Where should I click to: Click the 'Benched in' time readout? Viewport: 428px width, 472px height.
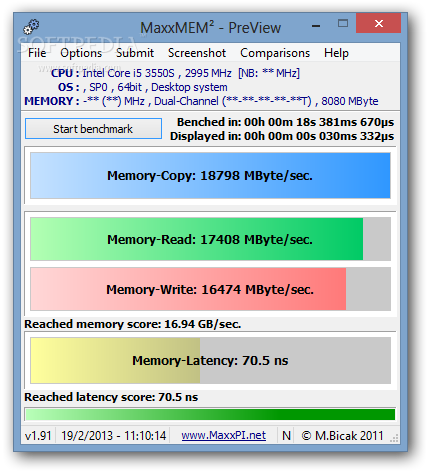click(x=285, y=122)
